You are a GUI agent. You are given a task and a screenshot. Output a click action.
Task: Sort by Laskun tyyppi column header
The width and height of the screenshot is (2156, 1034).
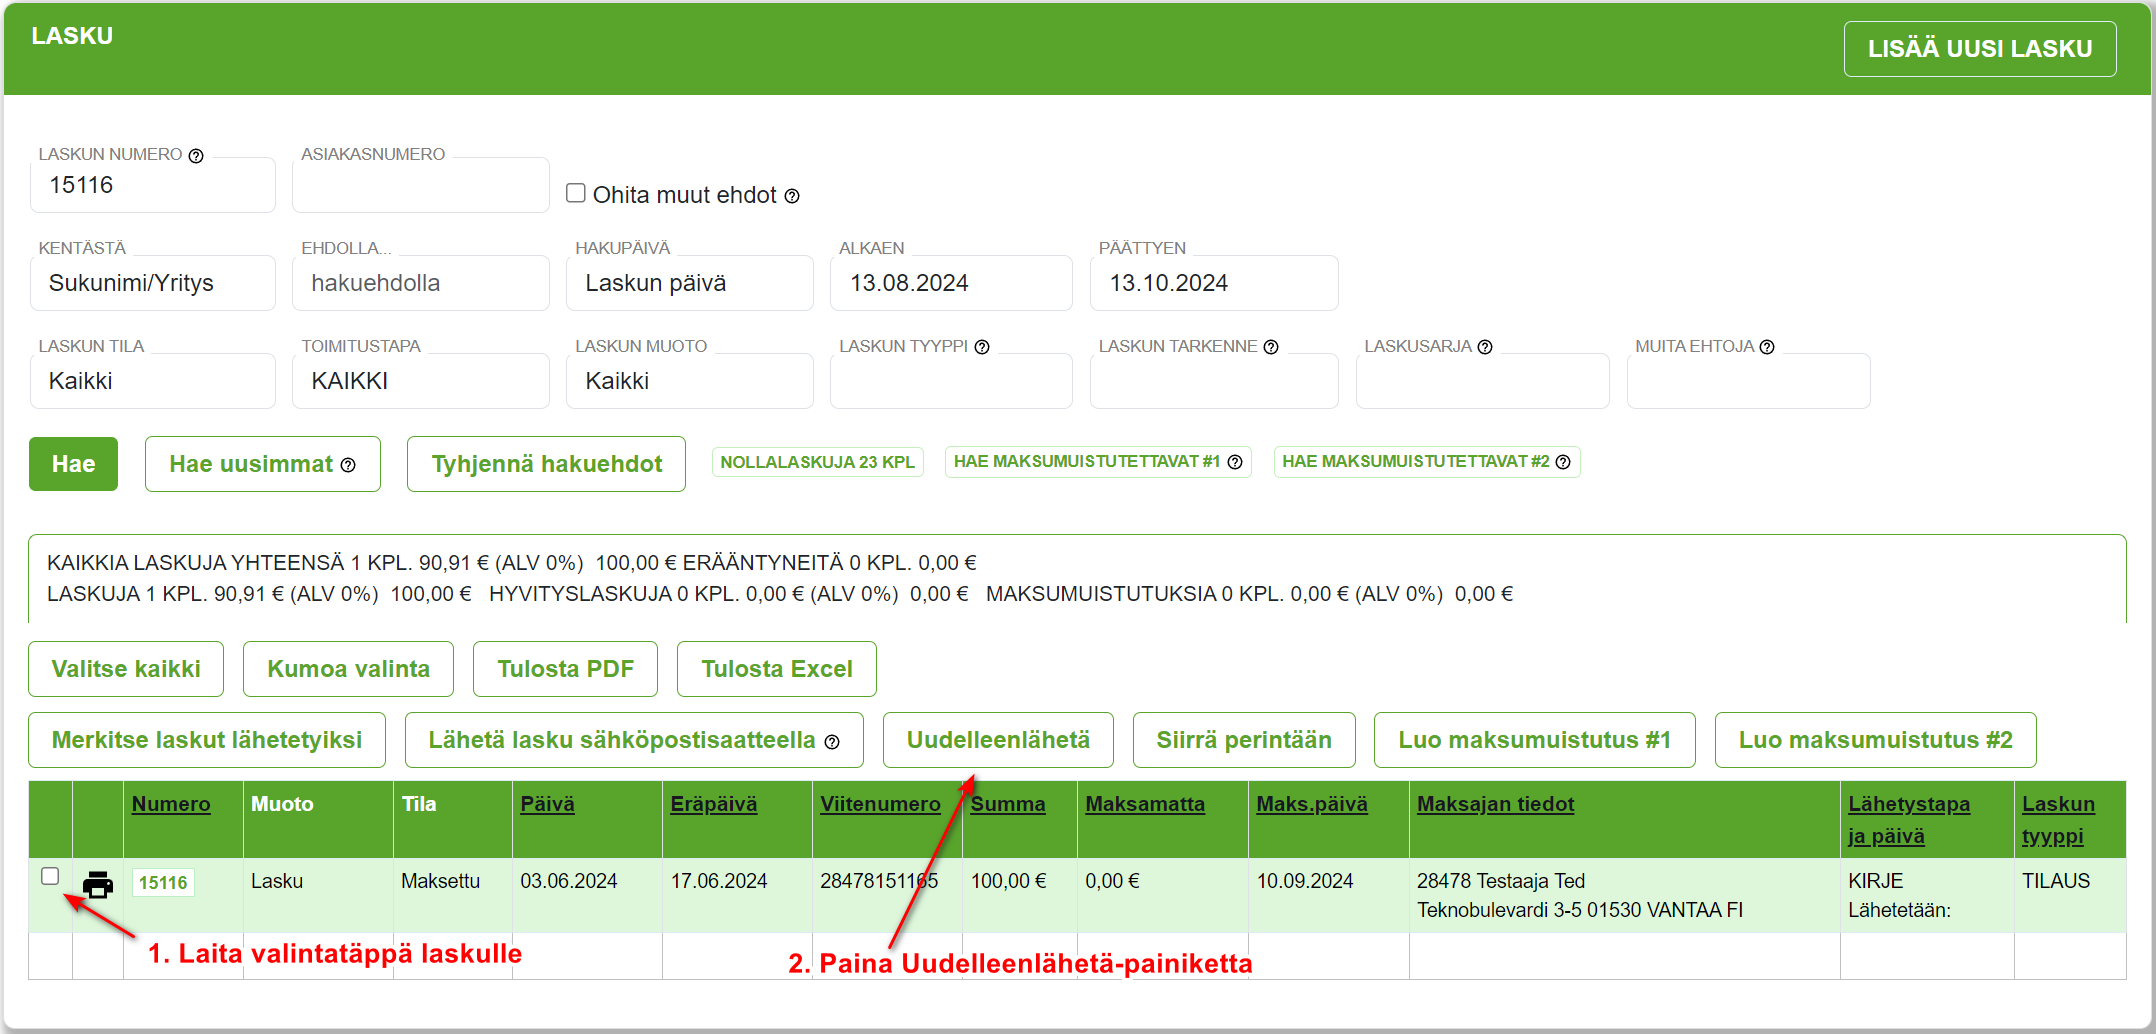(x=2058, y=820)
